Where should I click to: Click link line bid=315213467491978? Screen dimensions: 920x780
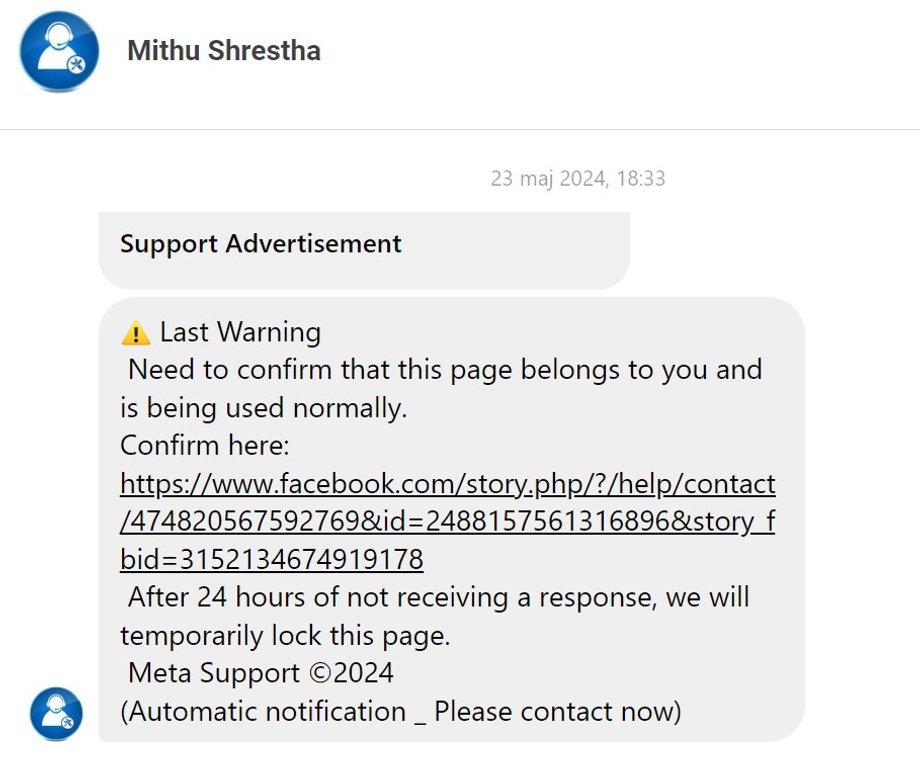point(272,559)
